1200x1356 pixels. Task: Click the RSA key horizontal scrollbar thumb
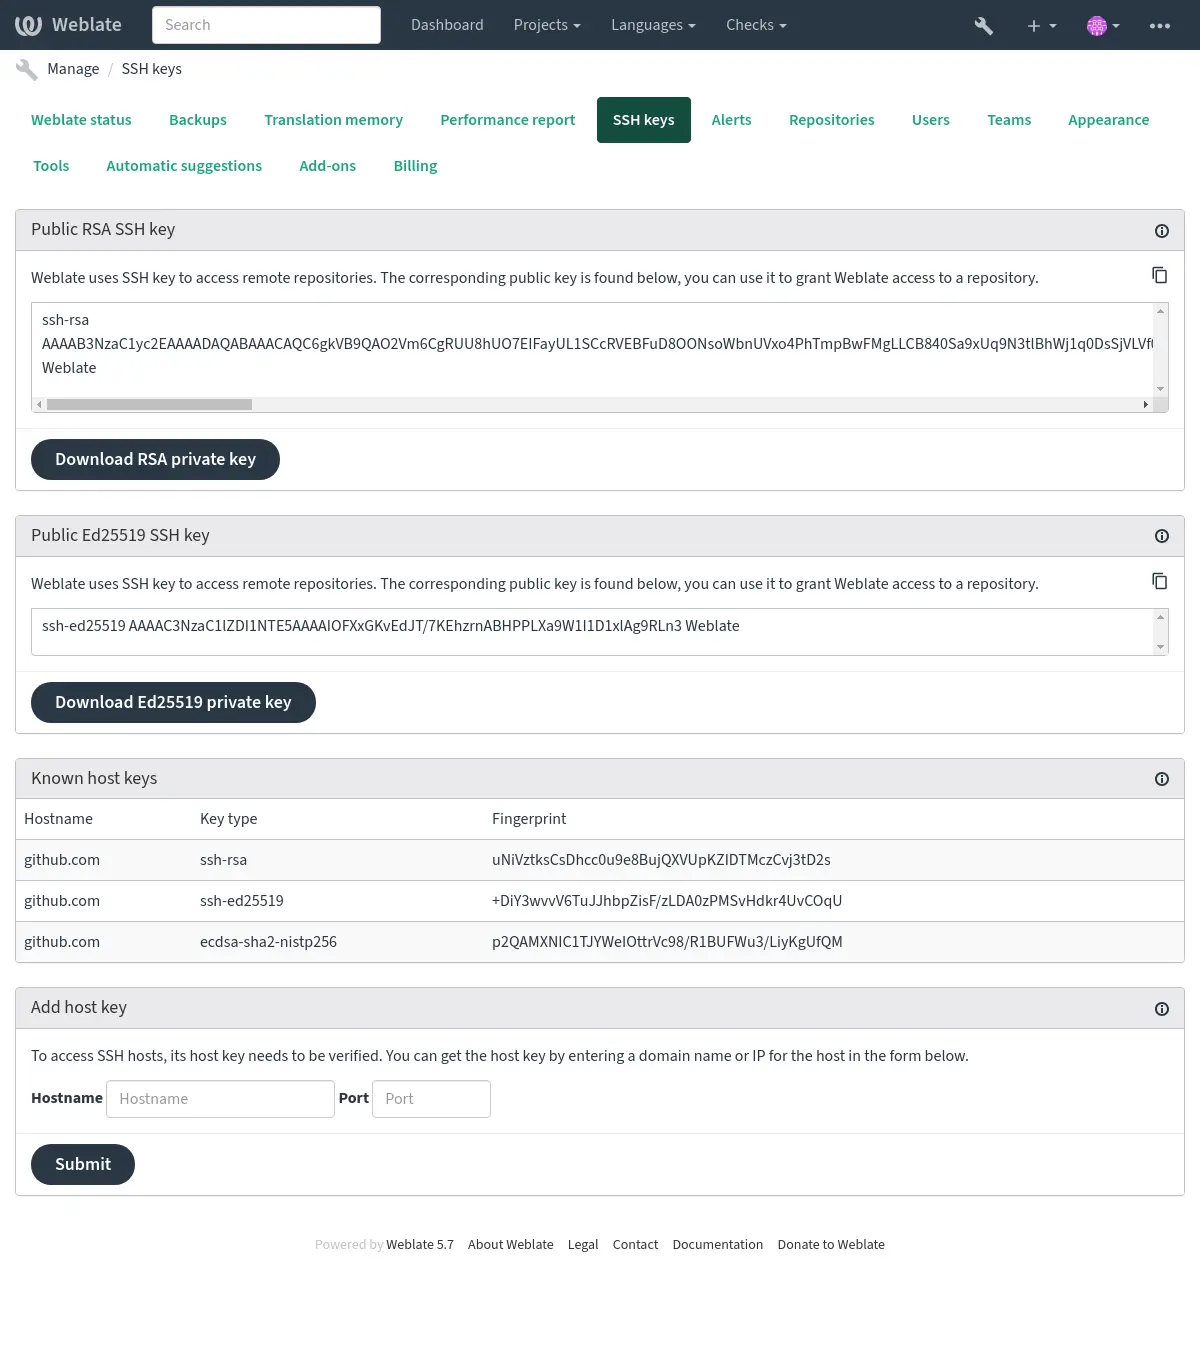149,405
